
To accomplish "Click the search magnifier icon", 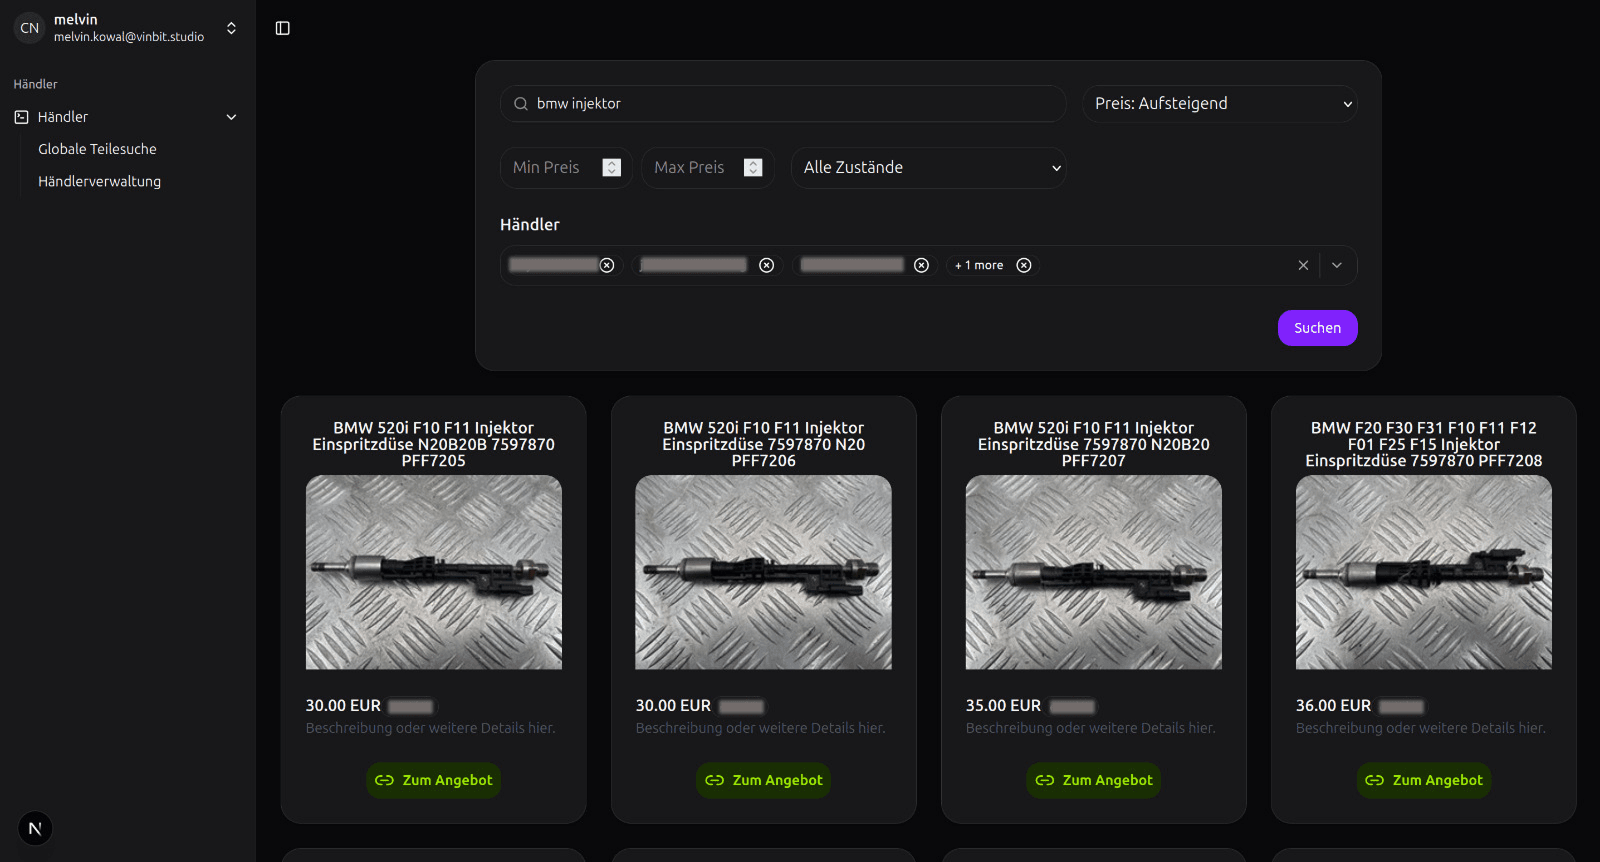I will pos(521,104).
